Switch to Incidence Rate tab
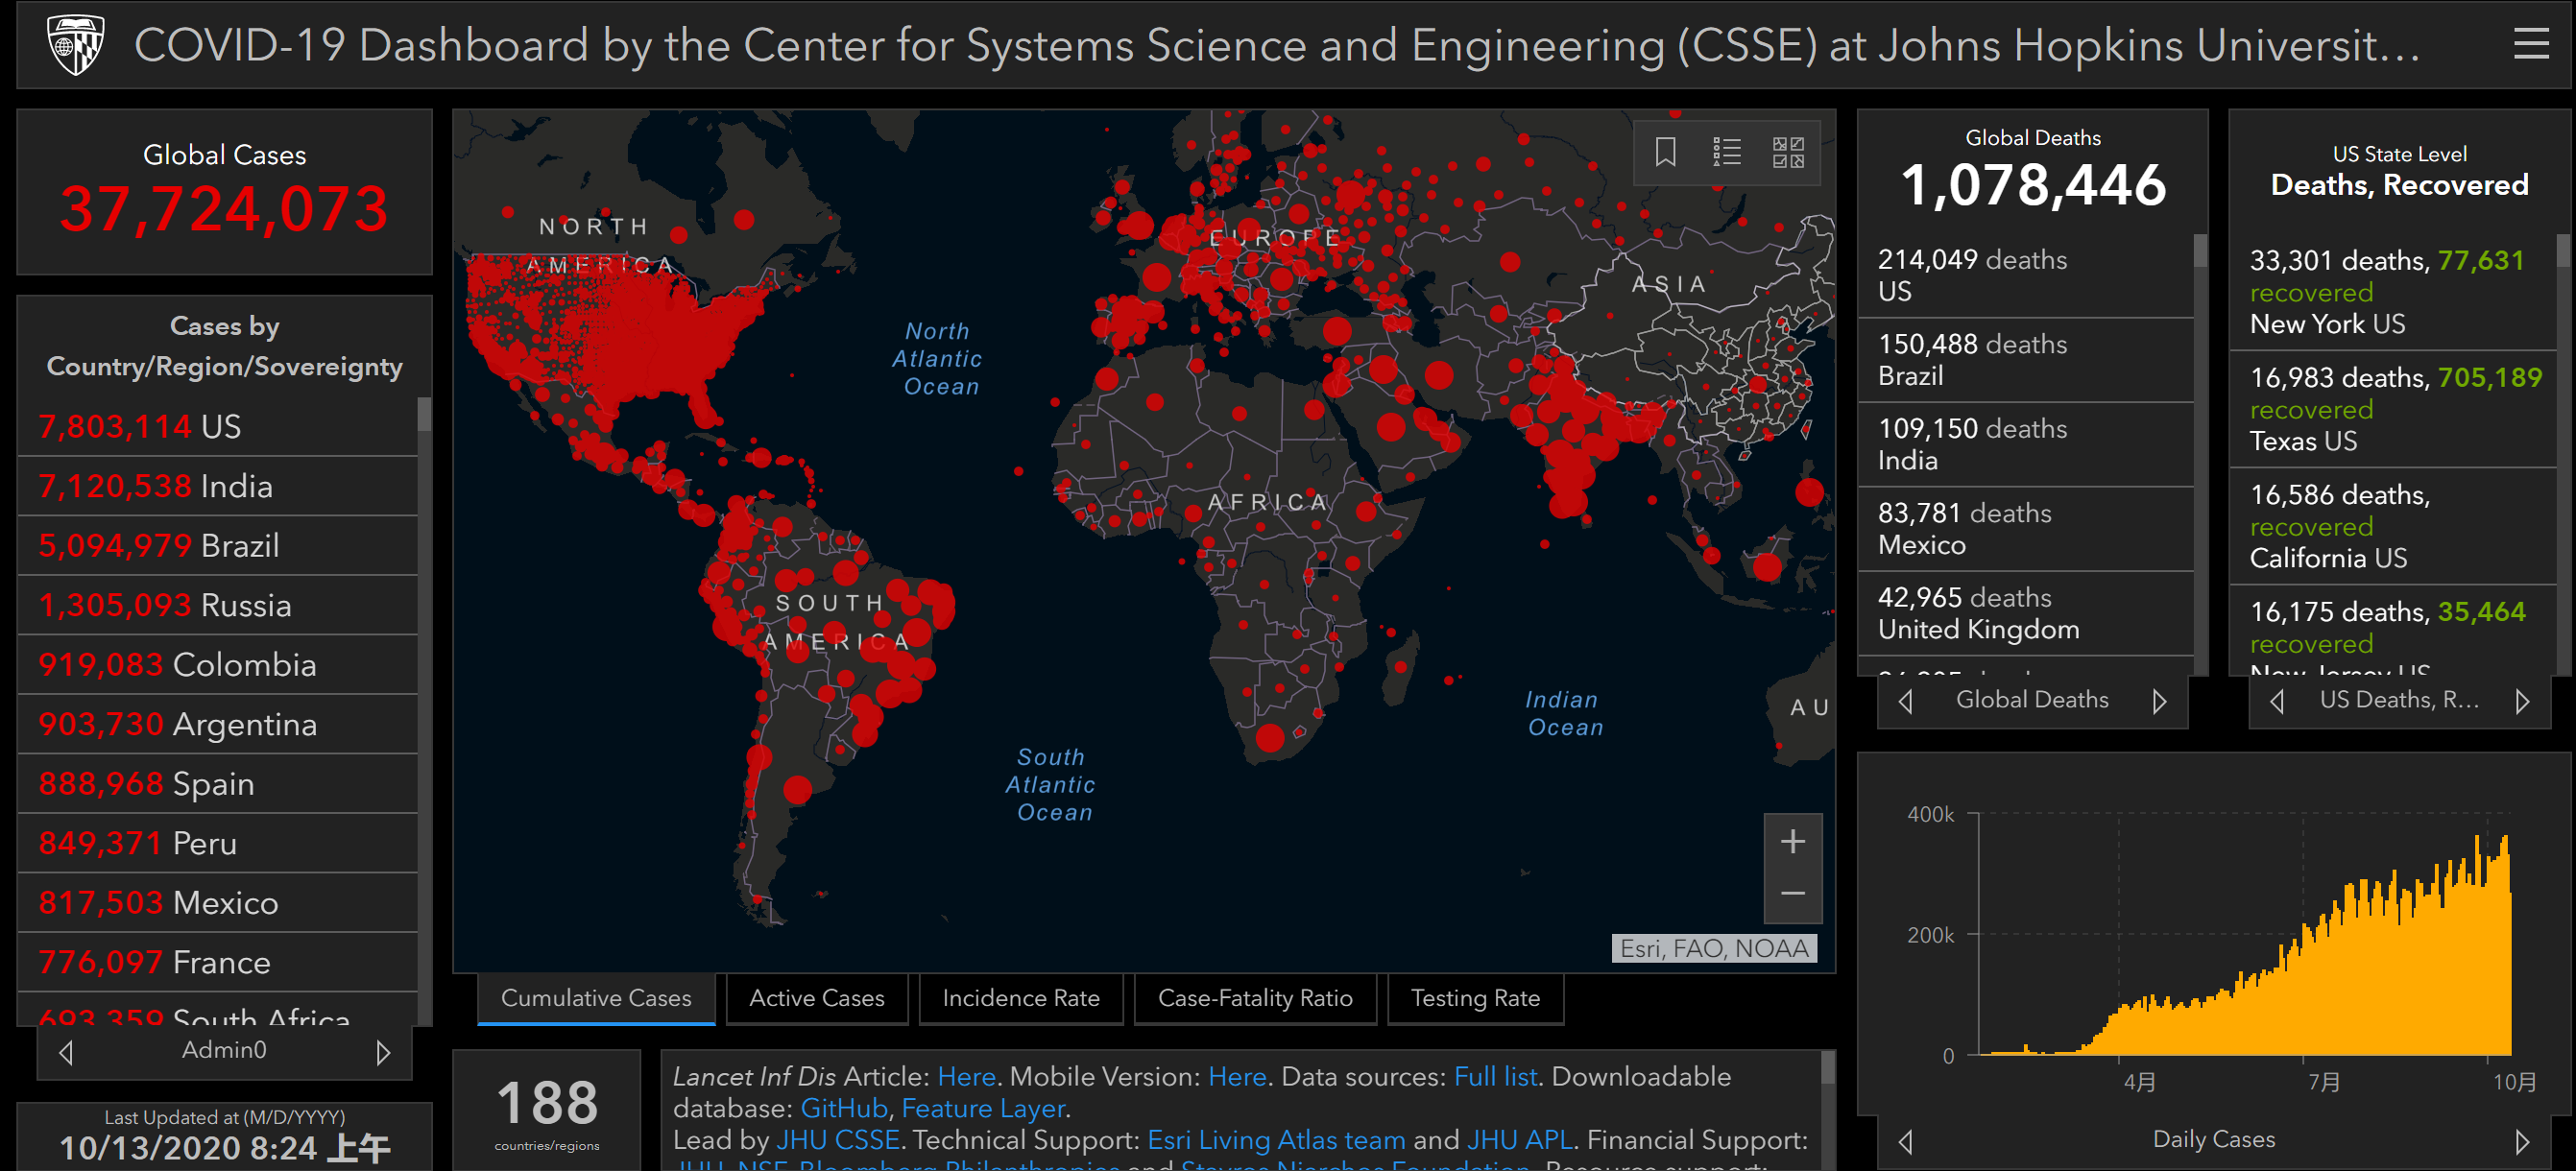The height and width of the screenshot is (1171, 2576). coord(1020,998)
